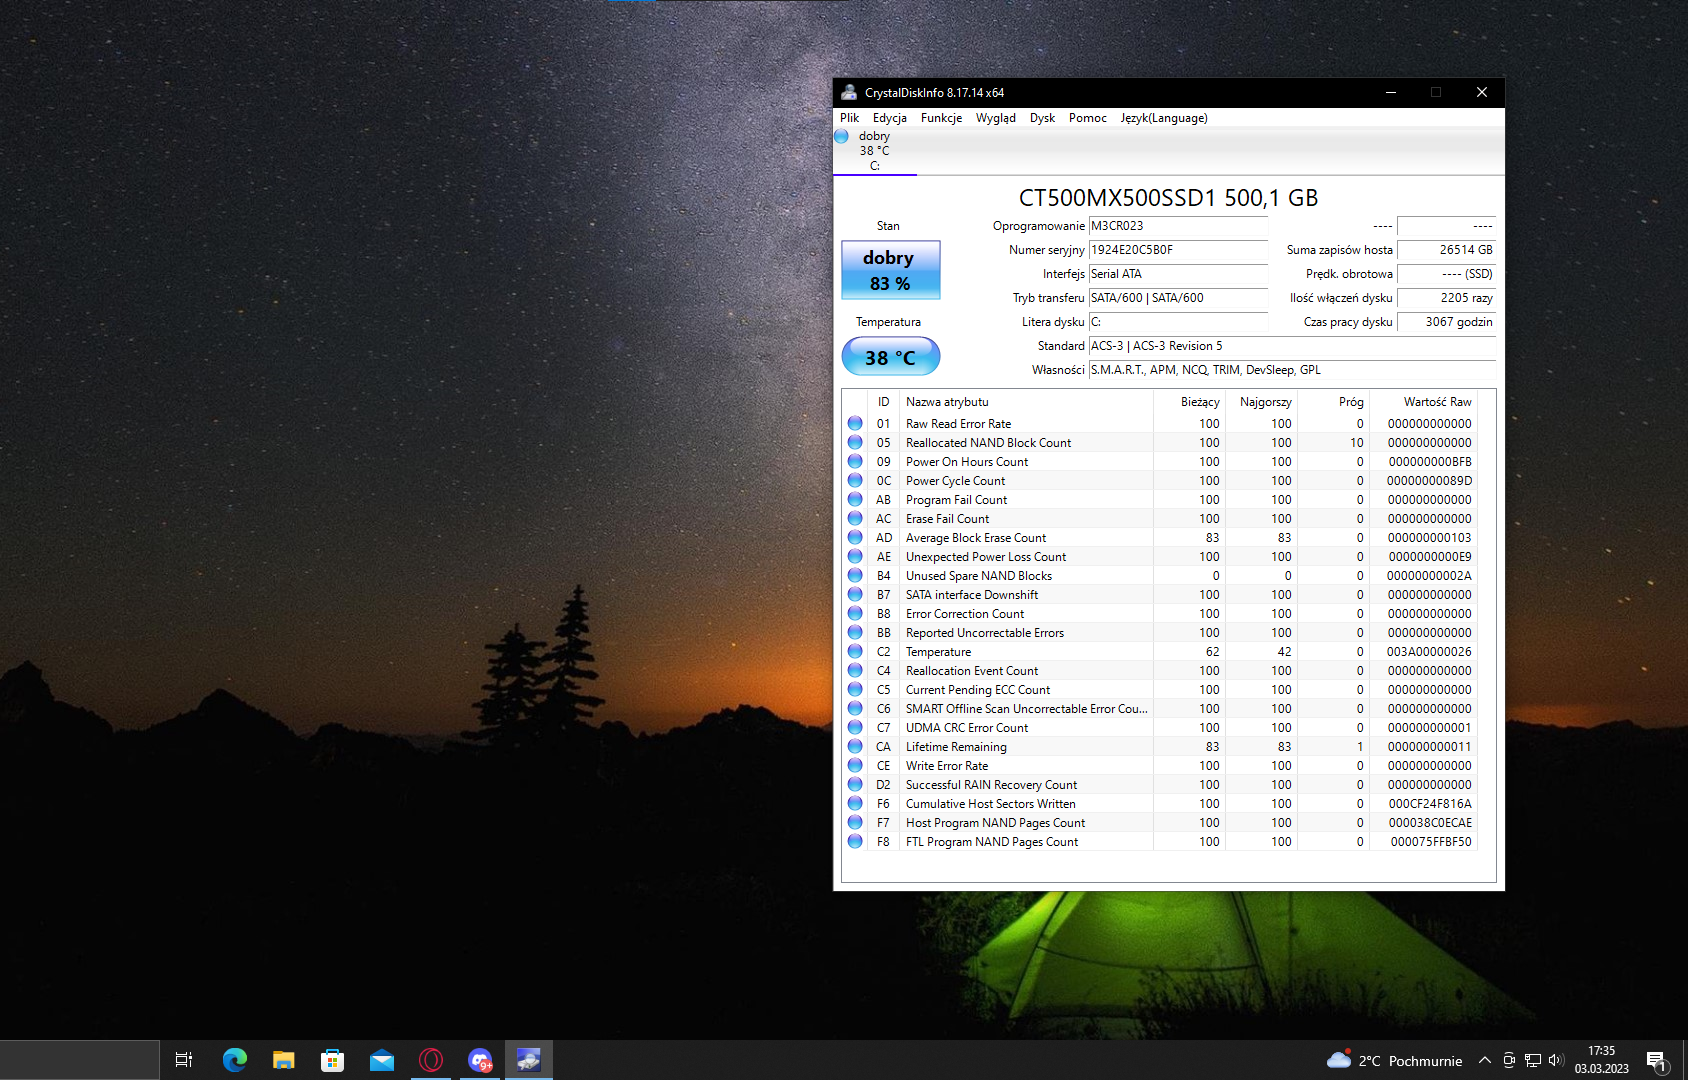1688x1080 pixels.
Task: Click the Bieżący column header
Action: (1189, 402)
